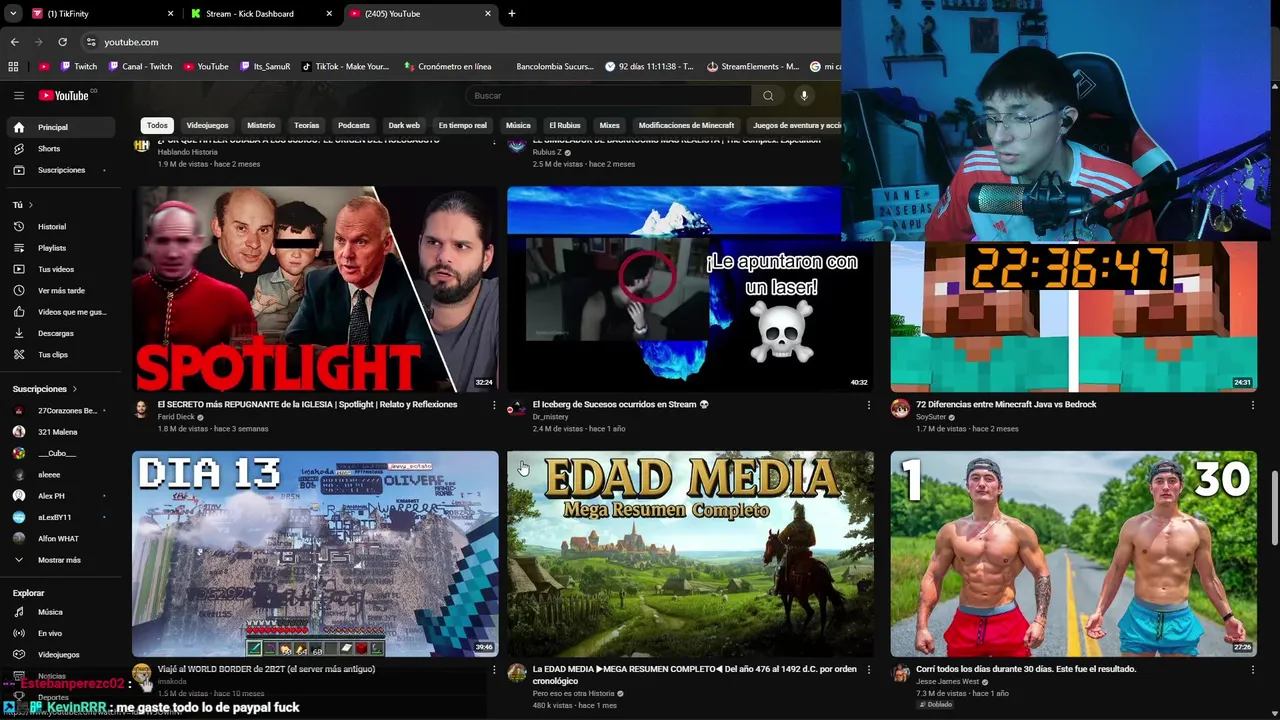Open Alex PH subscription channel
Viewport: 1280px width, 720px height.
63,496
